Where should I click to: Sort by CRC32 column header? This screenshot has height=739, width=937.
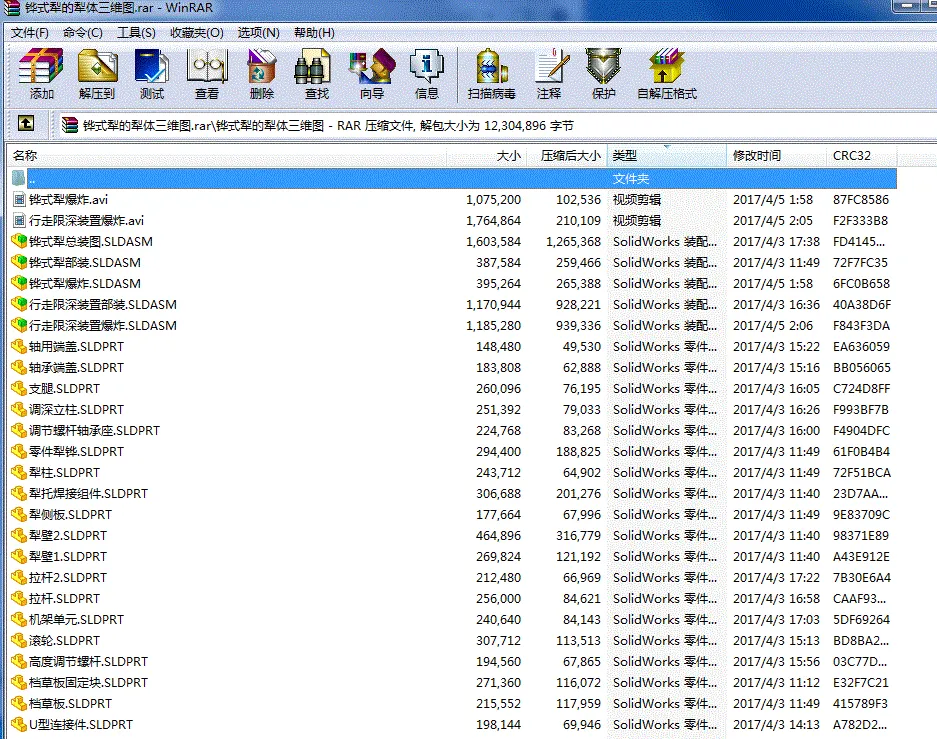coord(861,156)
